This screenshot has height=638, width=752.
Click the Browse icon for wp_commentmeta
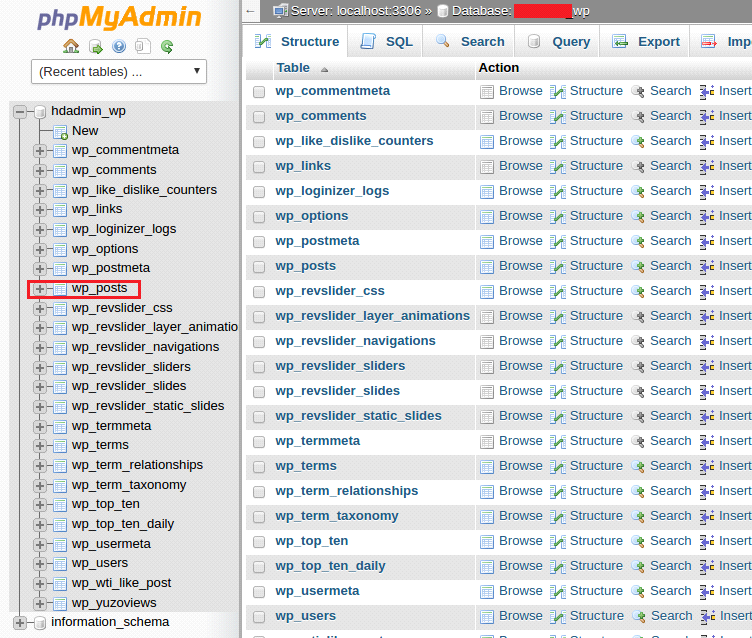tap(487, 91)
